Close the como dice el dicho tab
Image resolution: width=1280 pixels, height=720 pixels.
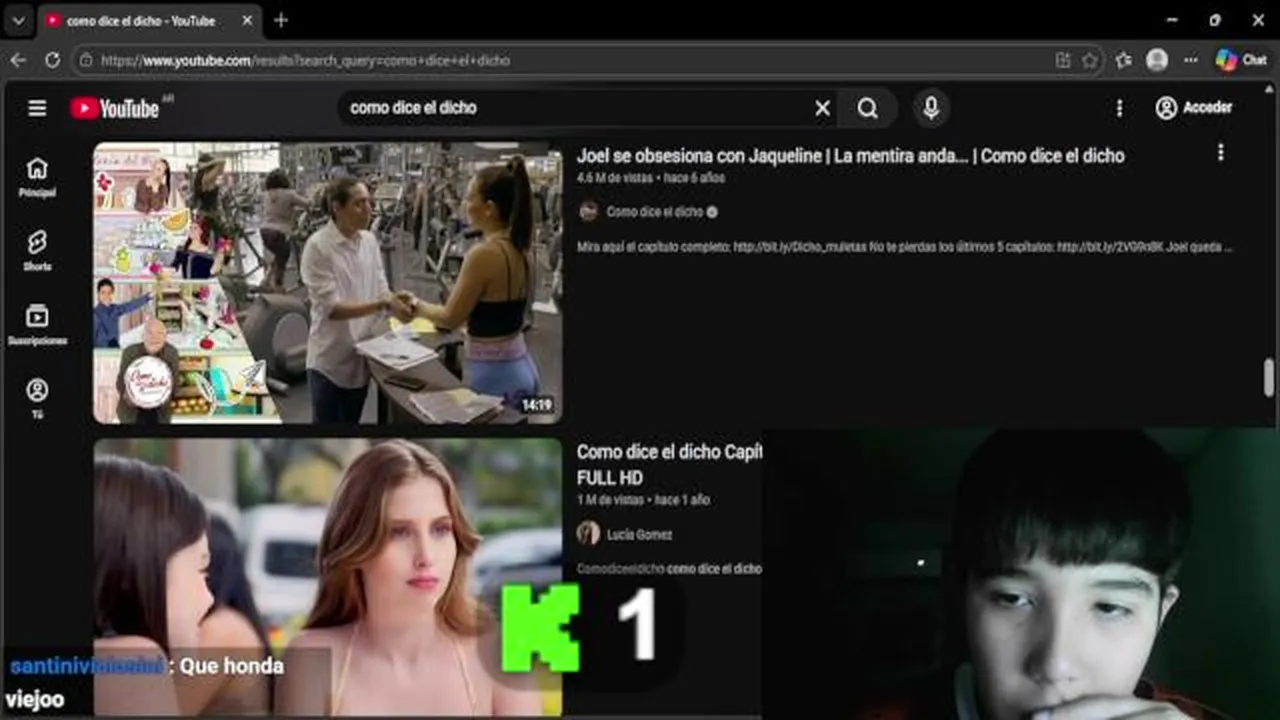[248, 20]
